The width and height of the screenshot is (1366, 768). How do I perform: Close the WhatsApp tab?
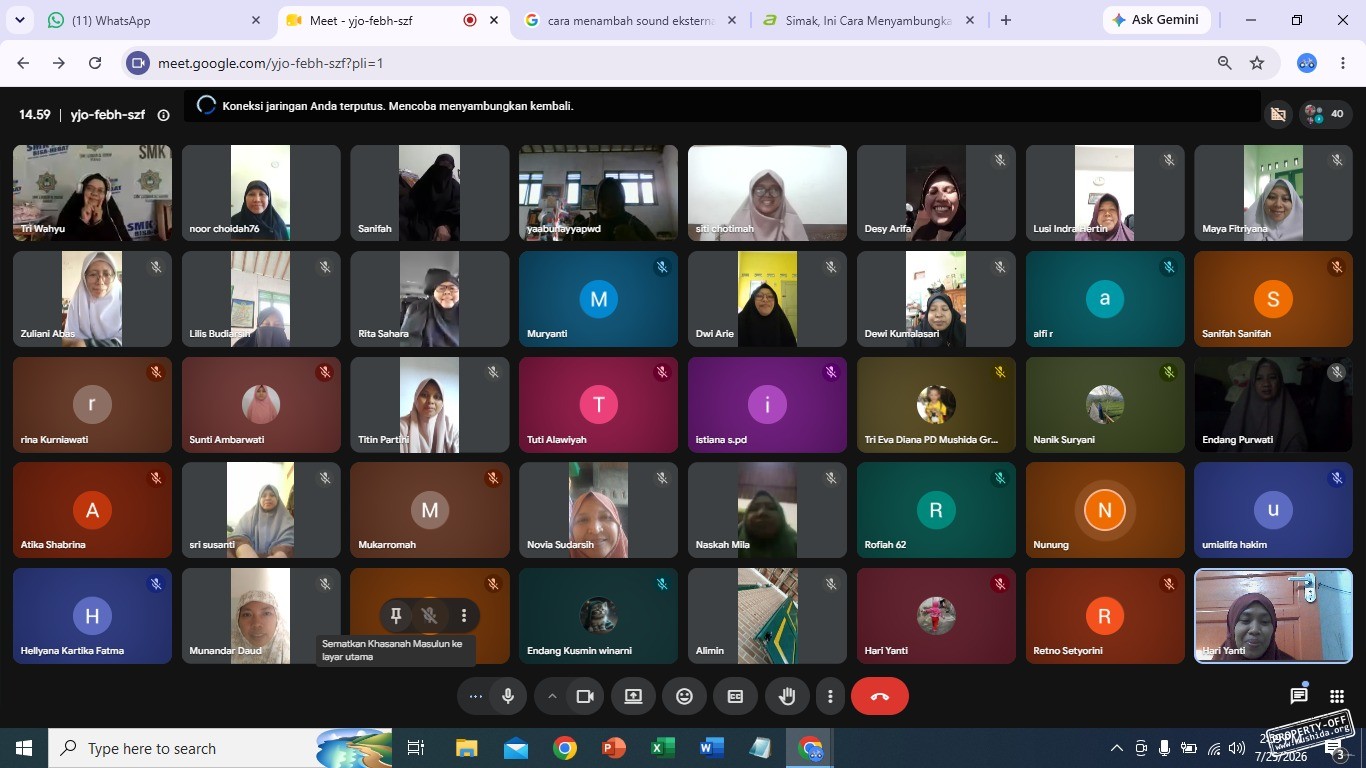256,20
